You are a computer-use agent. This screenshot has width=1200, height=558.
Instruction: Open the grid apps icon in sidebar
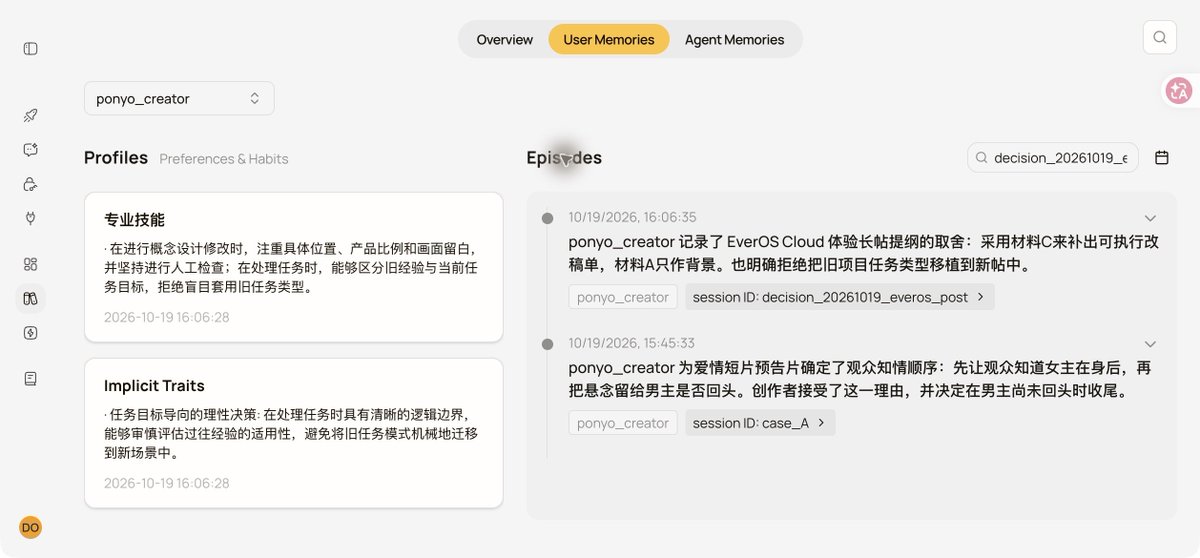(31, 264)
